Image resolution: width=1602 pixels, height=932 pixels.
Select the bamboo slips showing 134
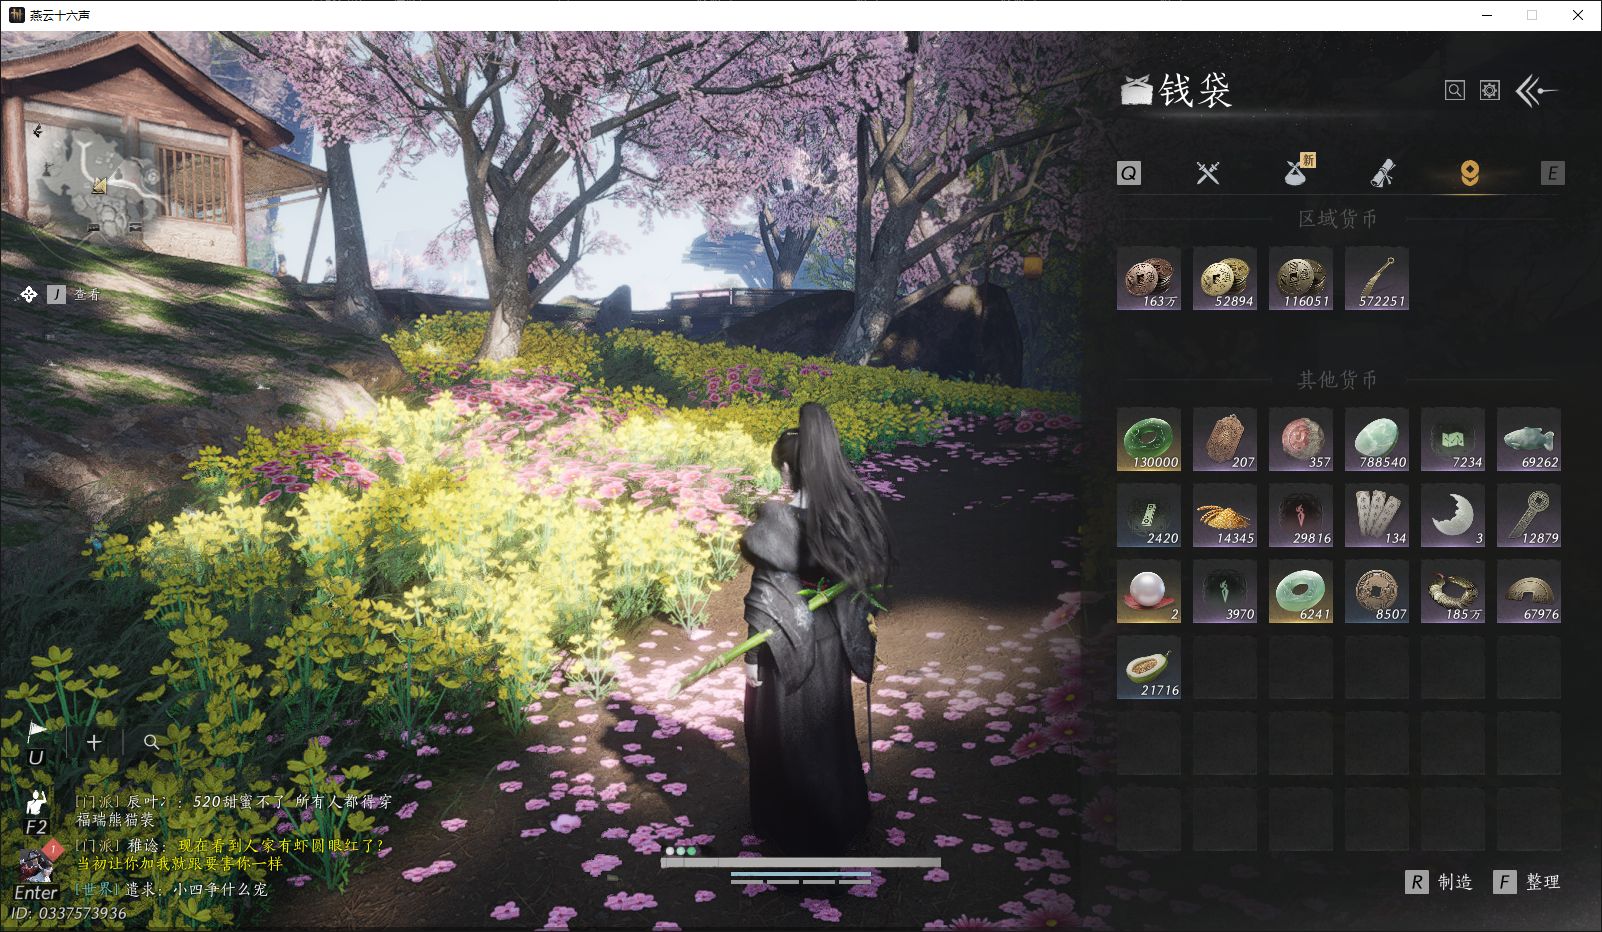click(x=1377, y=515)
